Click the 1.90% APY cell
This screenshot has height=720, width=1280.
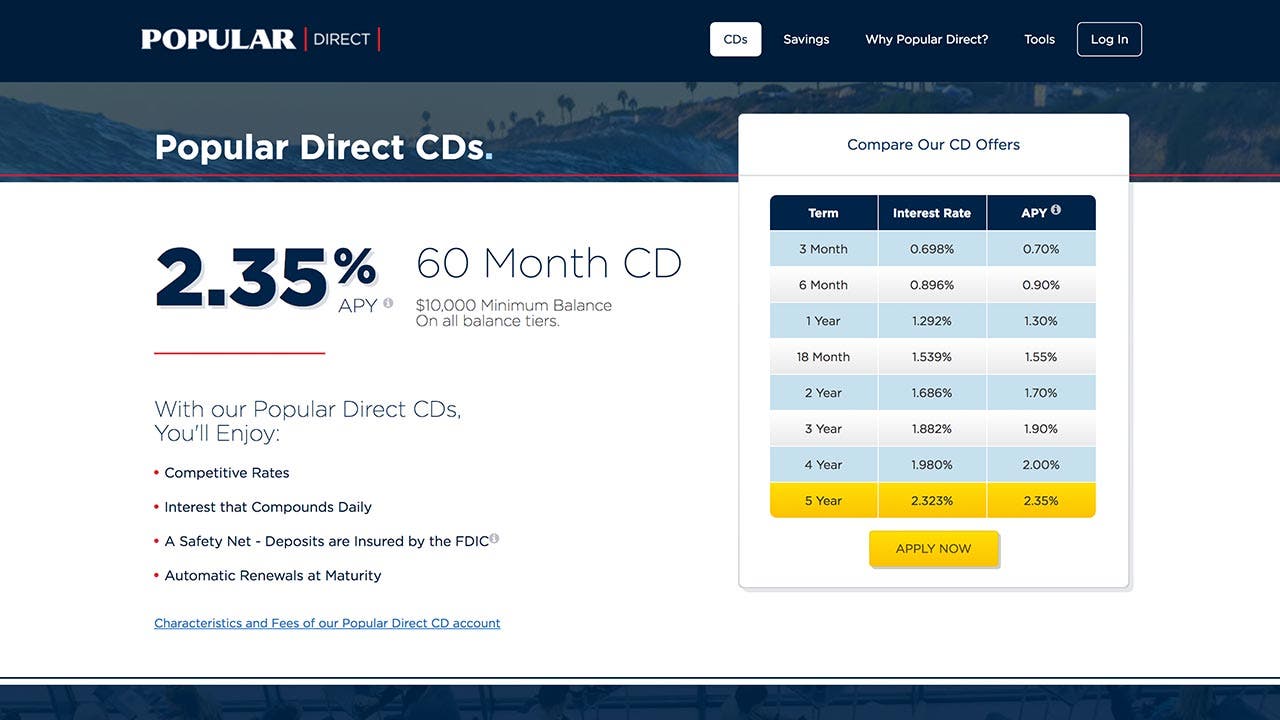[x=1041, y=429]
